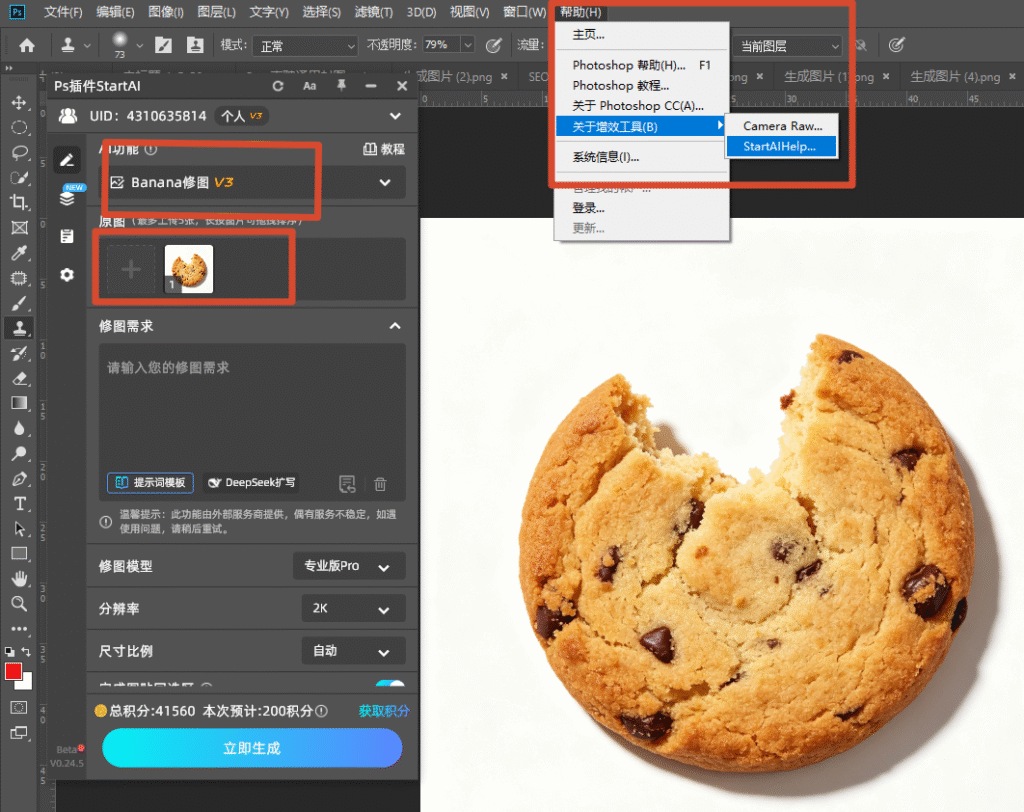Clear the prompt with trash icon
Image resolution: width=1024 pixels, height=812 pixels.
[x=380, y=484]
